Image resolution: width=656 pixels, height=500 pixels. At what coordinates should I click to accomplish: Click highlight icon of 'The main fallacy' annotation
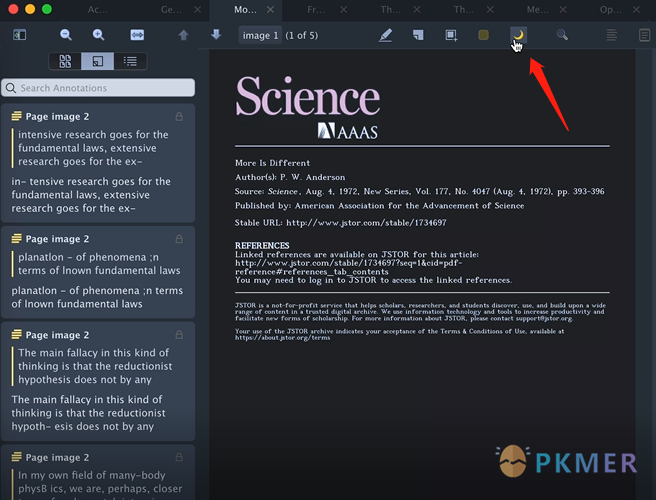(x=16, y=334)
